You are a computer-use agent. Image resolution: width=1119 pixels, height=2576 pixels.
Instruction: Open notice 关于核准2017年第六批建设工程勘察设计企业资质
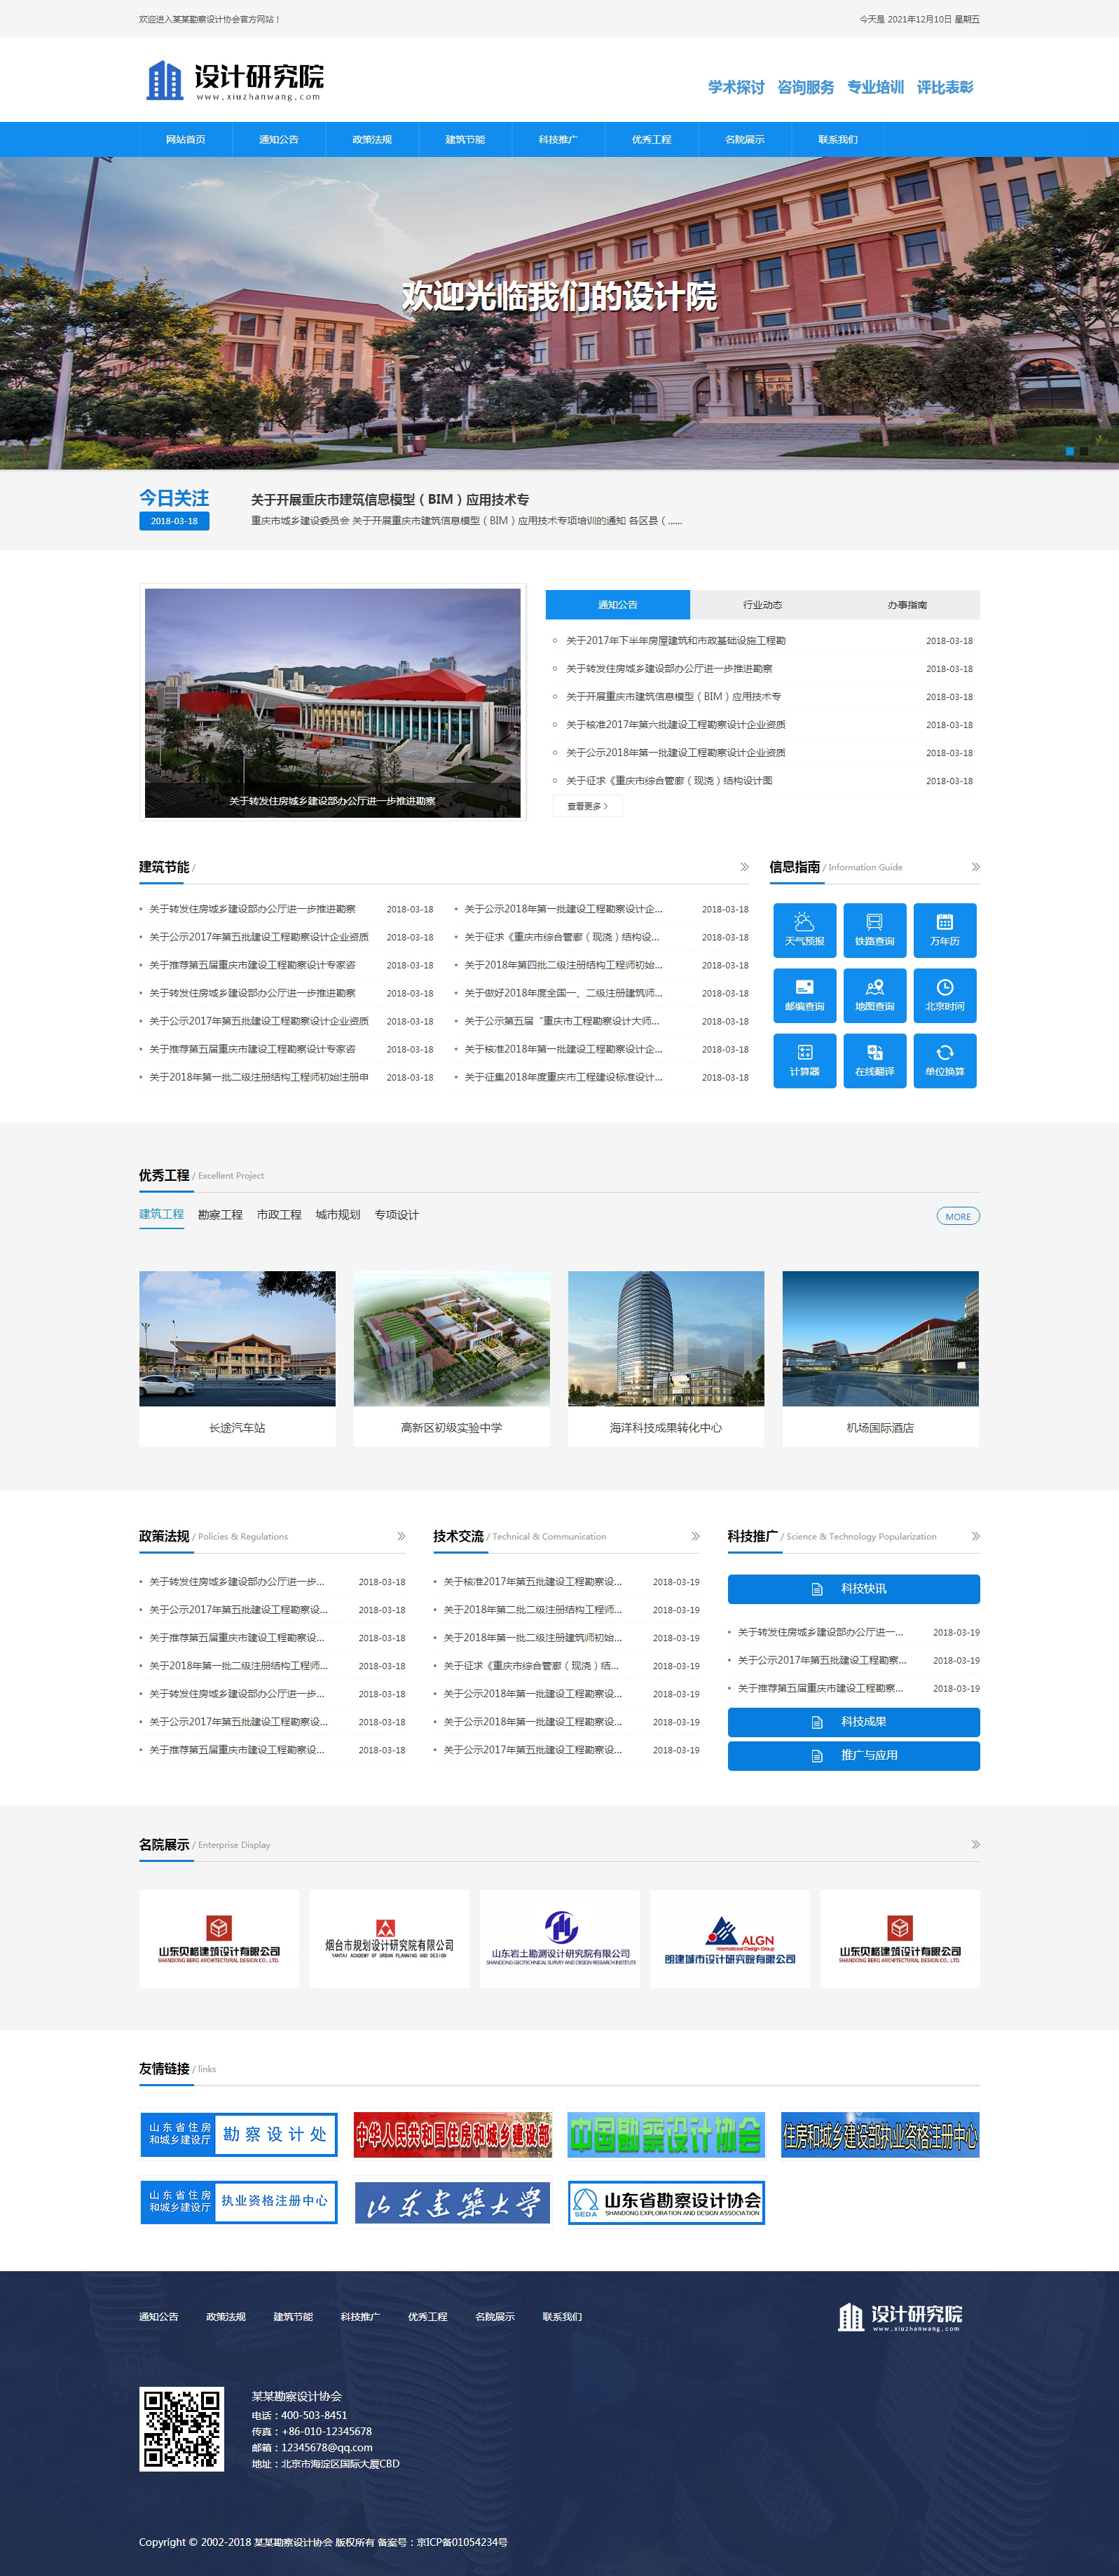click(x=676, y=725)
